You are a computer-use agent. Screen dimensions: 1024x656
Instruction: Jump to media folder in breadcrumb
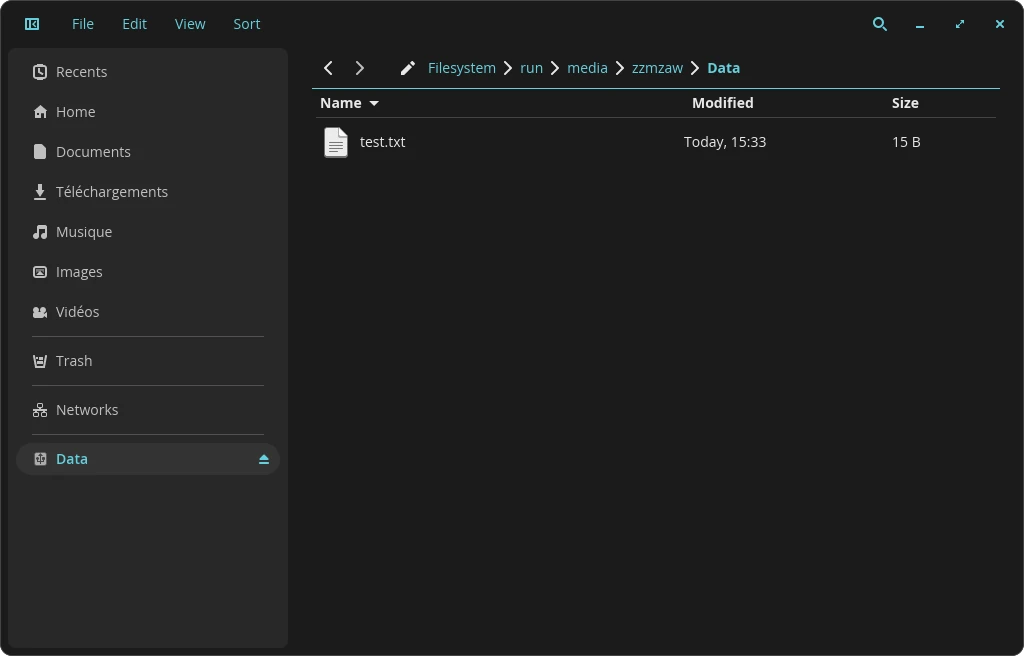click(x=587, y=68)
